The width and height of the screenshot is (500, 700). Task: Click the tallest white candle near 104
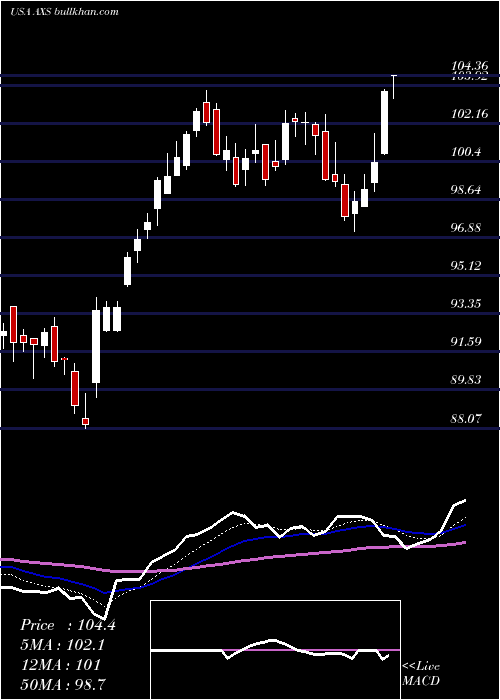[x=384, y=122]
